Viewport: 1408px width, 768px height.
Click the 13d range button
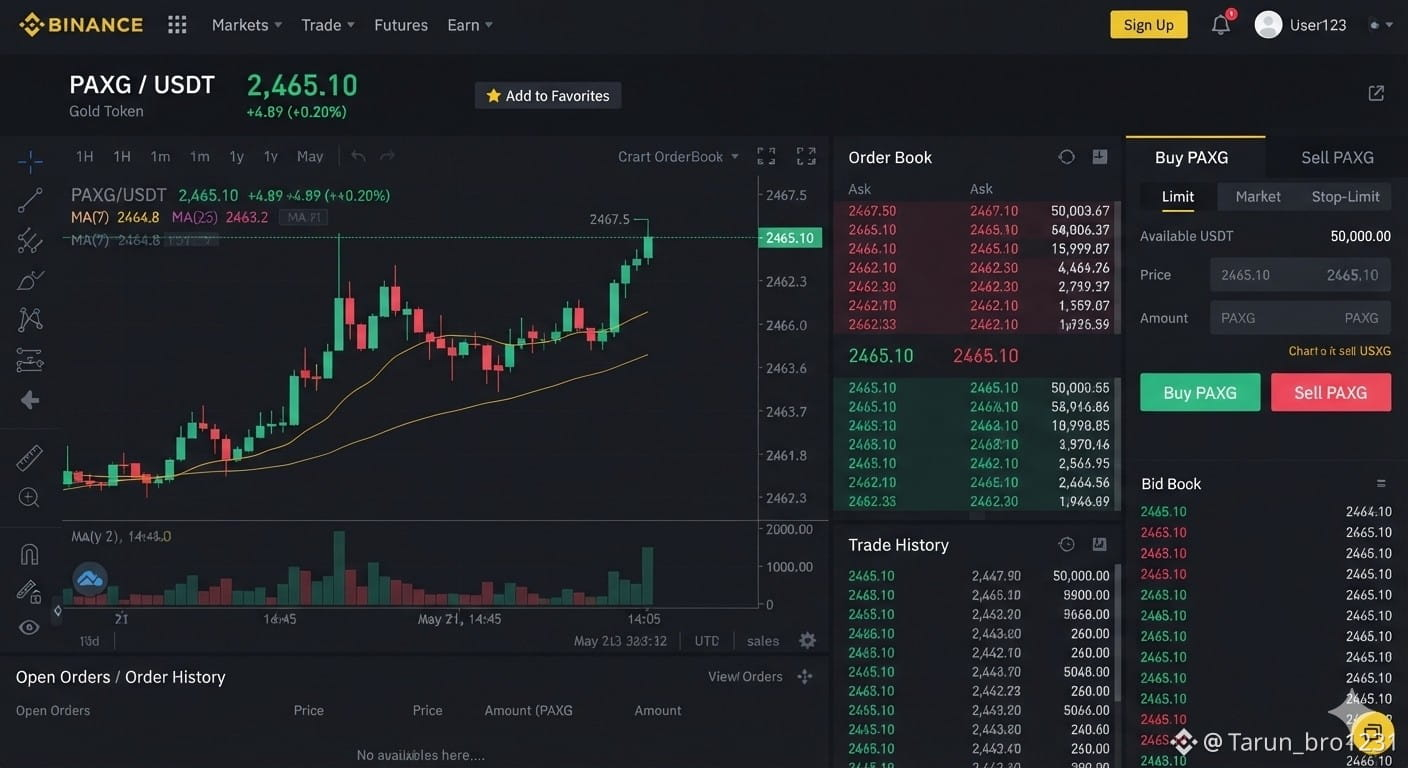coord(90,641)
